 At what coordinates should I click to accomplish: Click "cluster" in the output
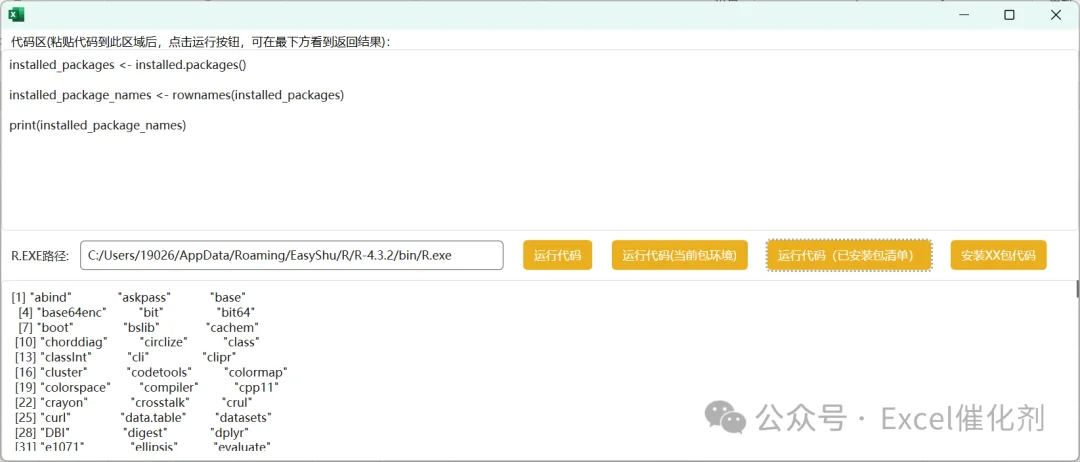(x=63, y=372)
